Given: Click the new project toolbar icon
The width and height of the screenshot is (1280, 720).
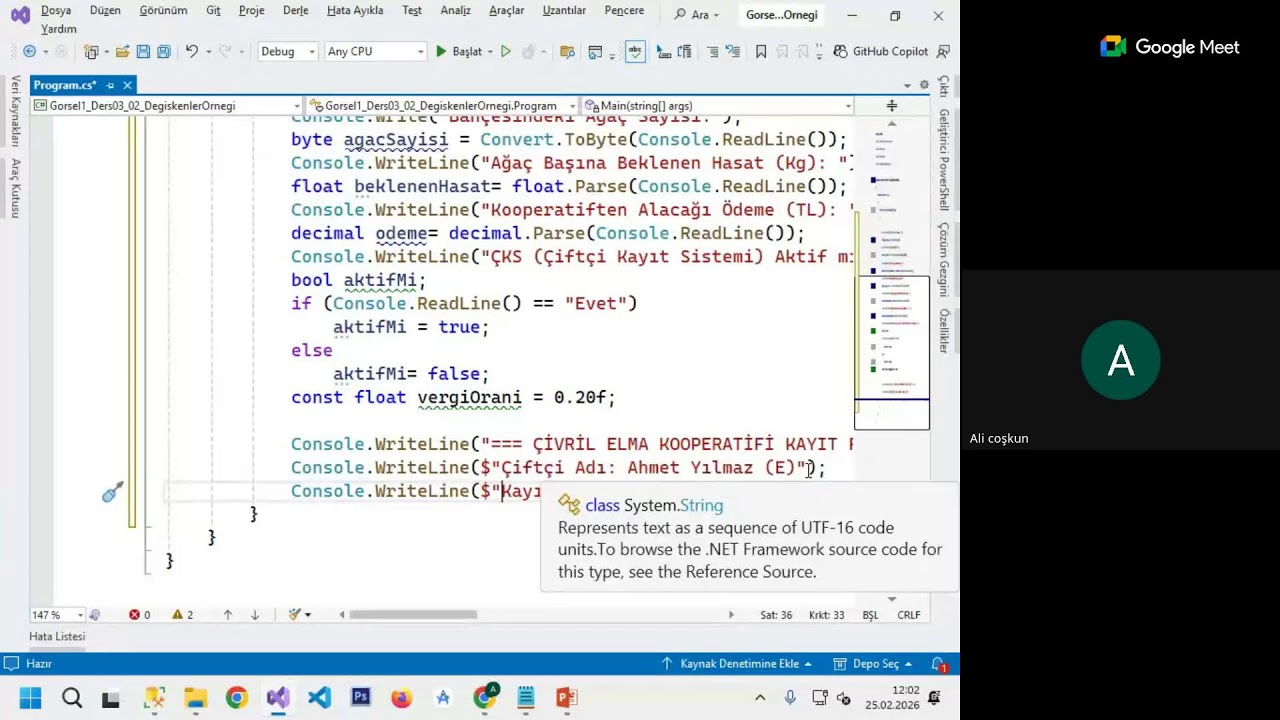Looking at the screenshot, I should [x=92, y=51].
